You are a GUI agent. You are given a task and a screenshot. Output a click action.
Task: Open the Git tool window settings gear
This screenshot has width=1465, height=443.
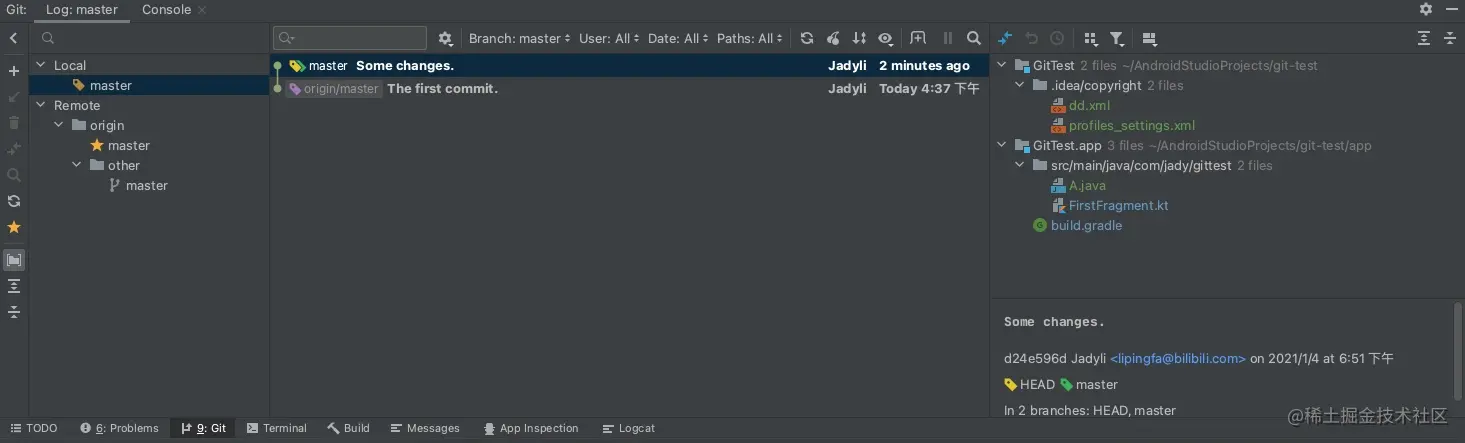(x=1426, y=9)
